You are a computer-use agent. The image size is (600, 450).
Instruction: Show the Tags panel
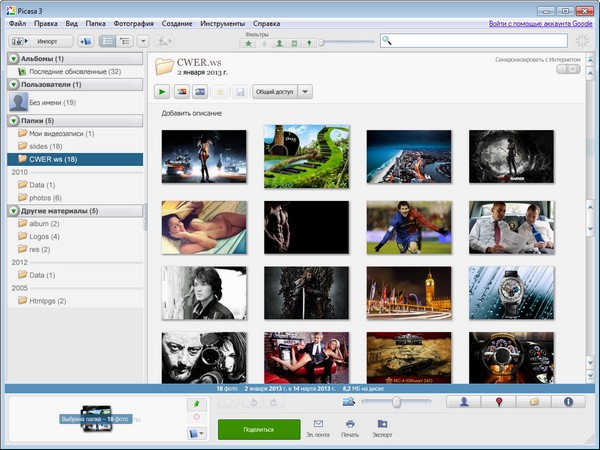coord(533,401)
